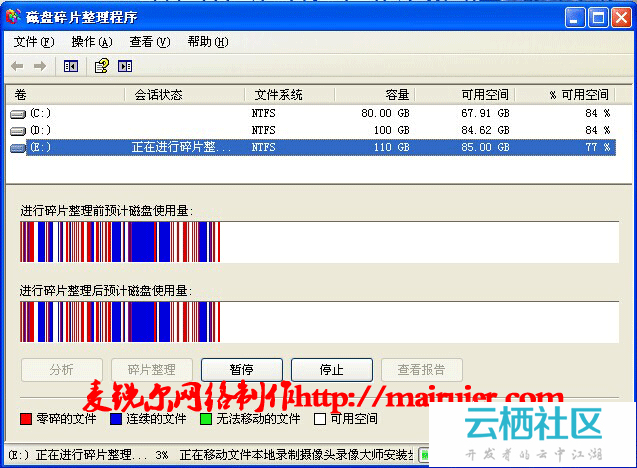The height and width of the screenshot is (468, 637).
Task: Minimize the defragmenter window
Action: 575,17
